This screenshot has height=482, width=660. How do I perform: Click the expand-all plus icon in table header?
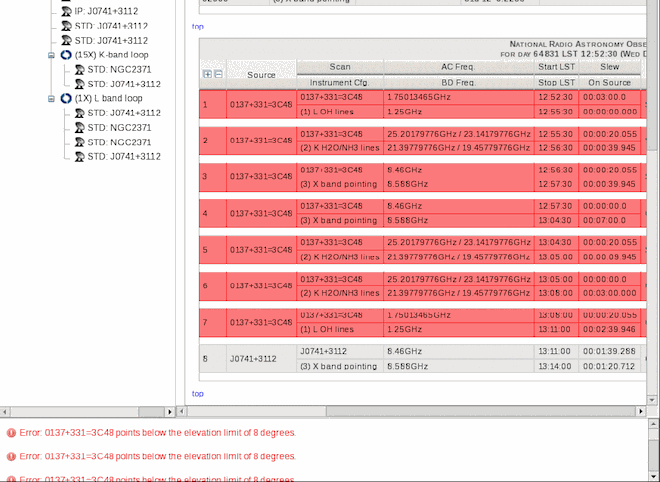click(207, 74)
